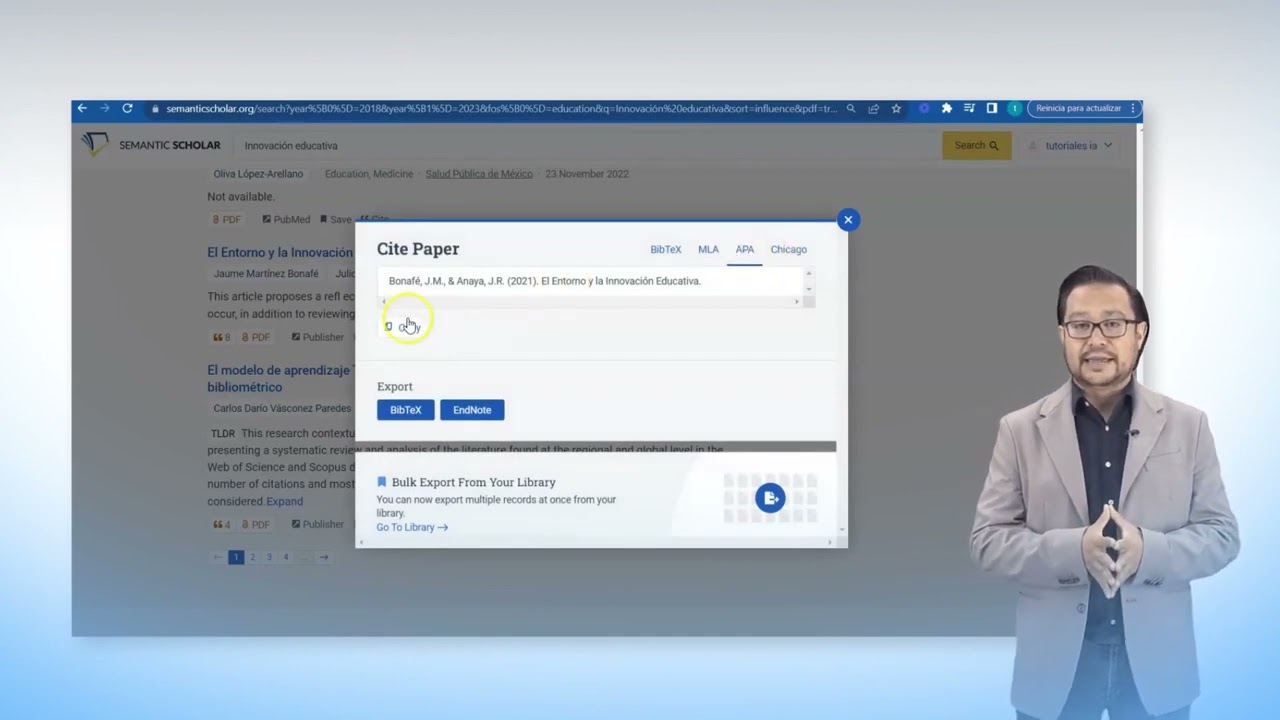Go to next results page arrow
This screenshot has height=720, width=1280.
[323, 557]
